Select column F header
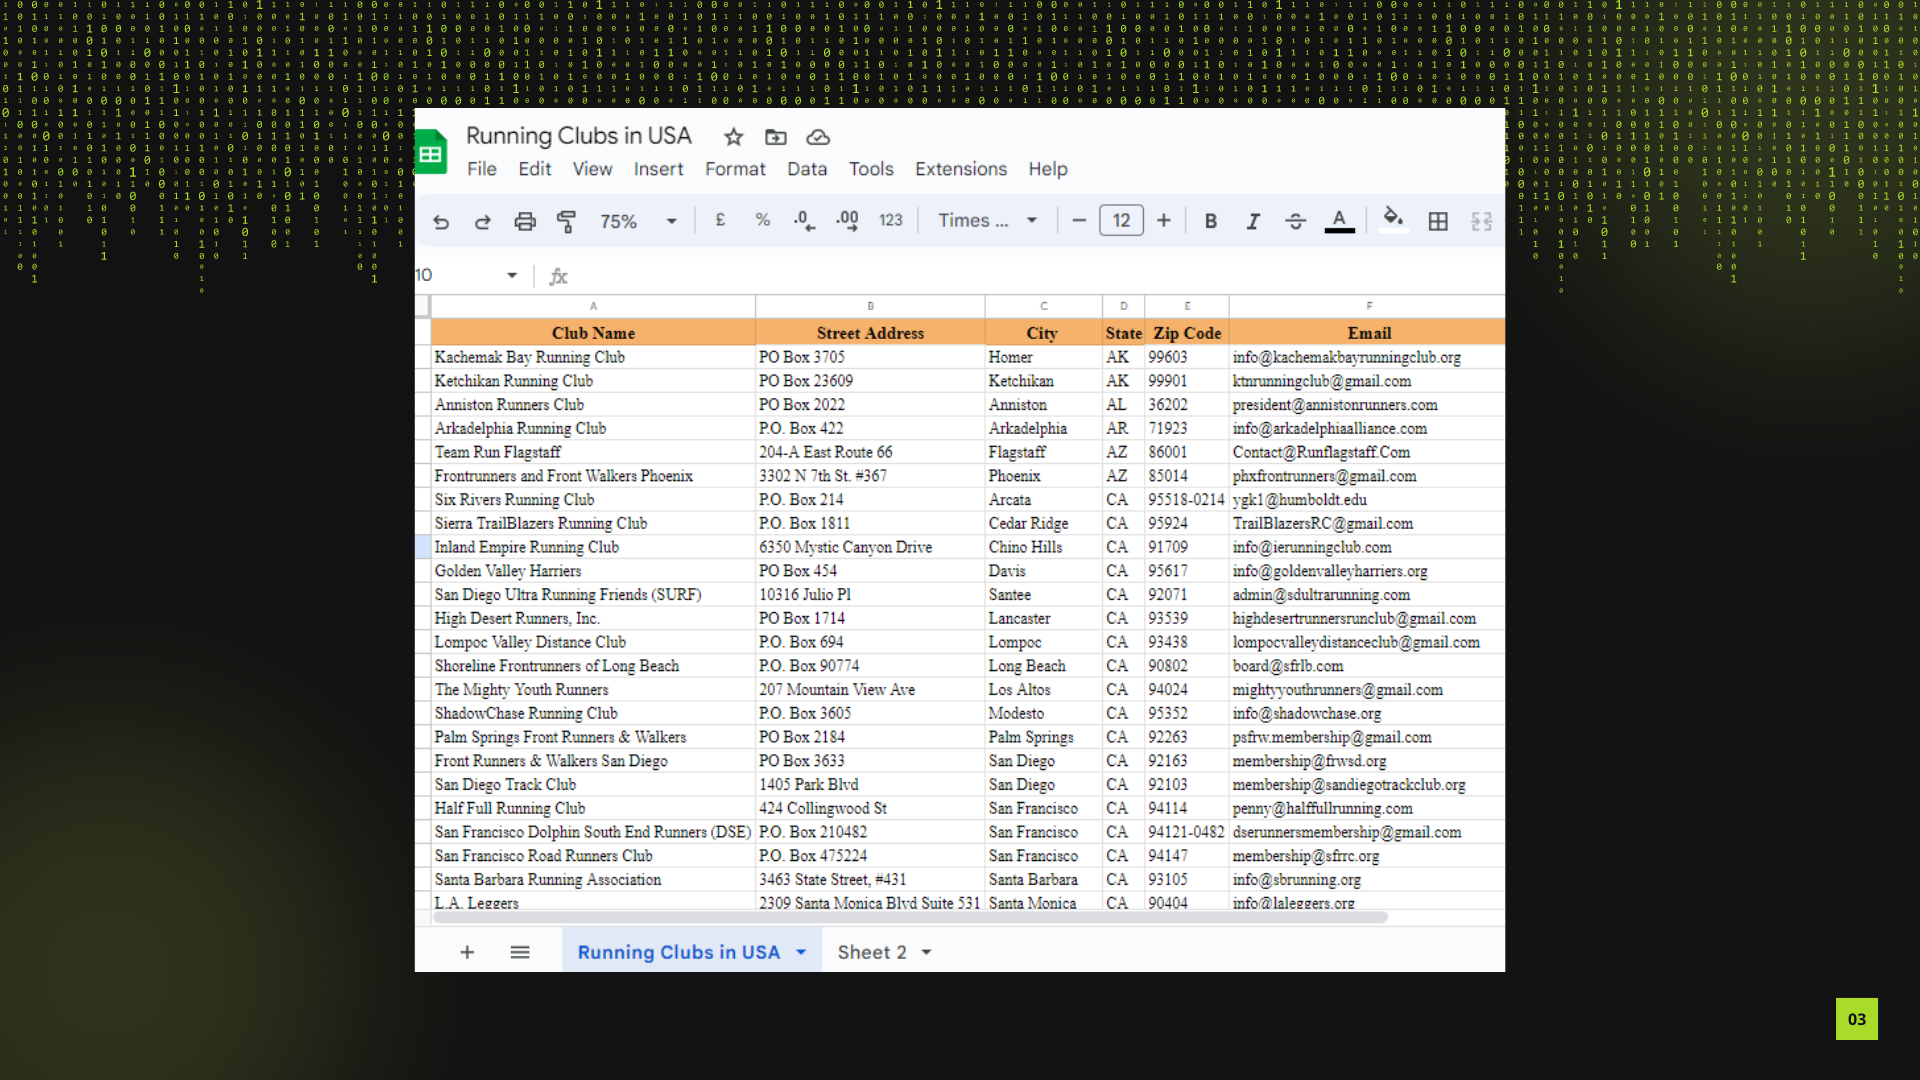 point(1368,306)
